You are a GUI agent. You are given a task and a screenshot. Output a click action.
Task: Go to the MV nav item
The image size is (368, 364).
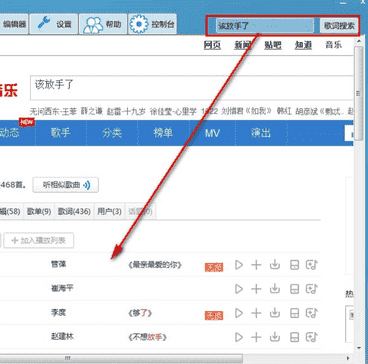tap(212, 133)
